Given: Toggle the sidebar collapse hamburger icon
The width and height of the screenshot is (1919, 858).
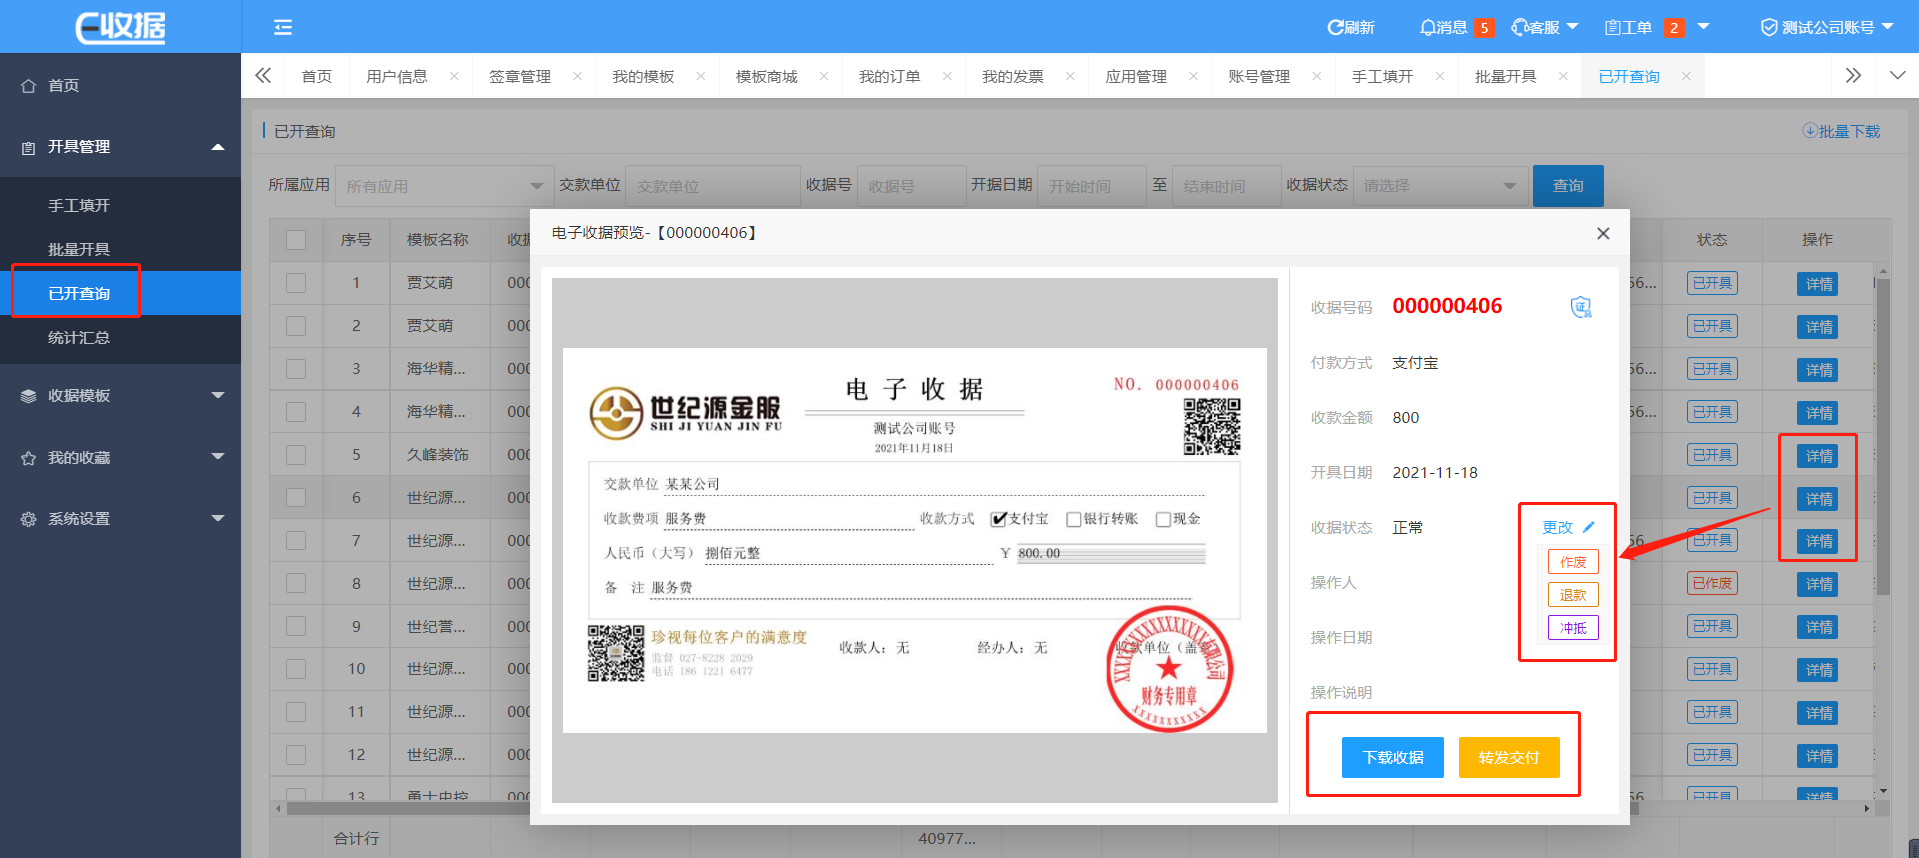Looking at the screenshot, I should (283, 27).
